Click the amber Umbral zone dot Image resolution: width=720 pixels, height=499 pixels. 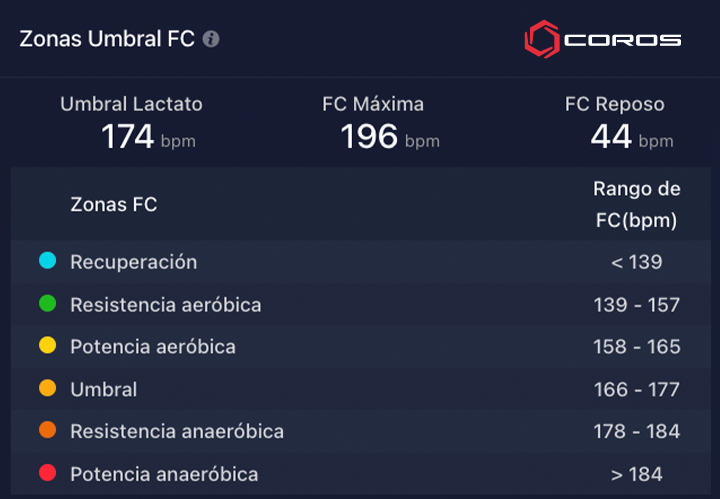pyautogui.click(x=47, y=388)
